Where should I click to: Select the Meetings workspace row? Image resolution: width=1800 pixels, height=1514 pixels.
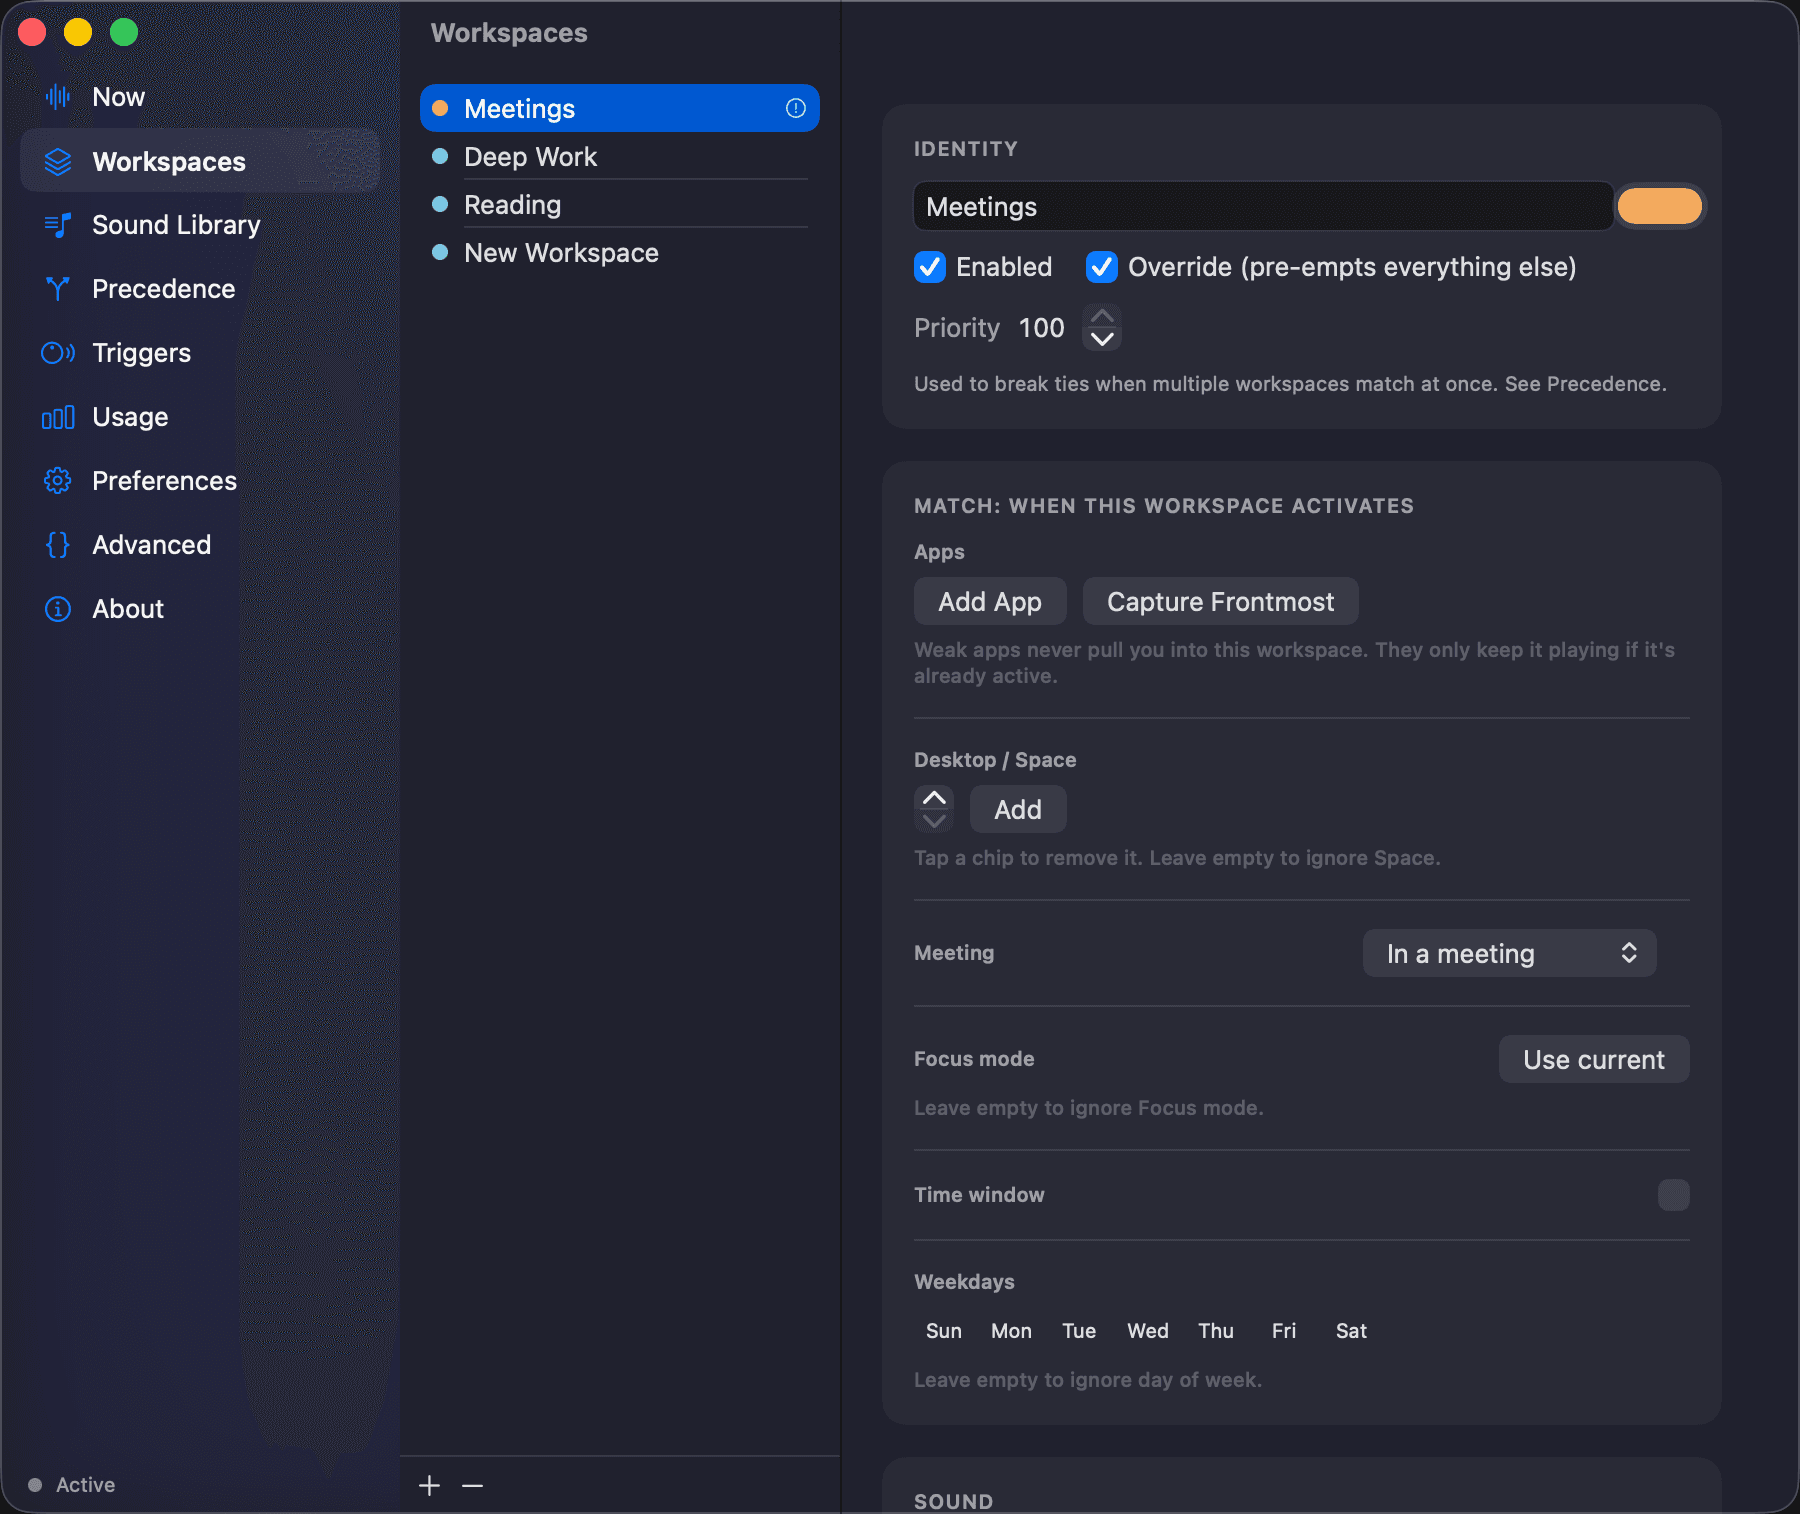(620, 108)
